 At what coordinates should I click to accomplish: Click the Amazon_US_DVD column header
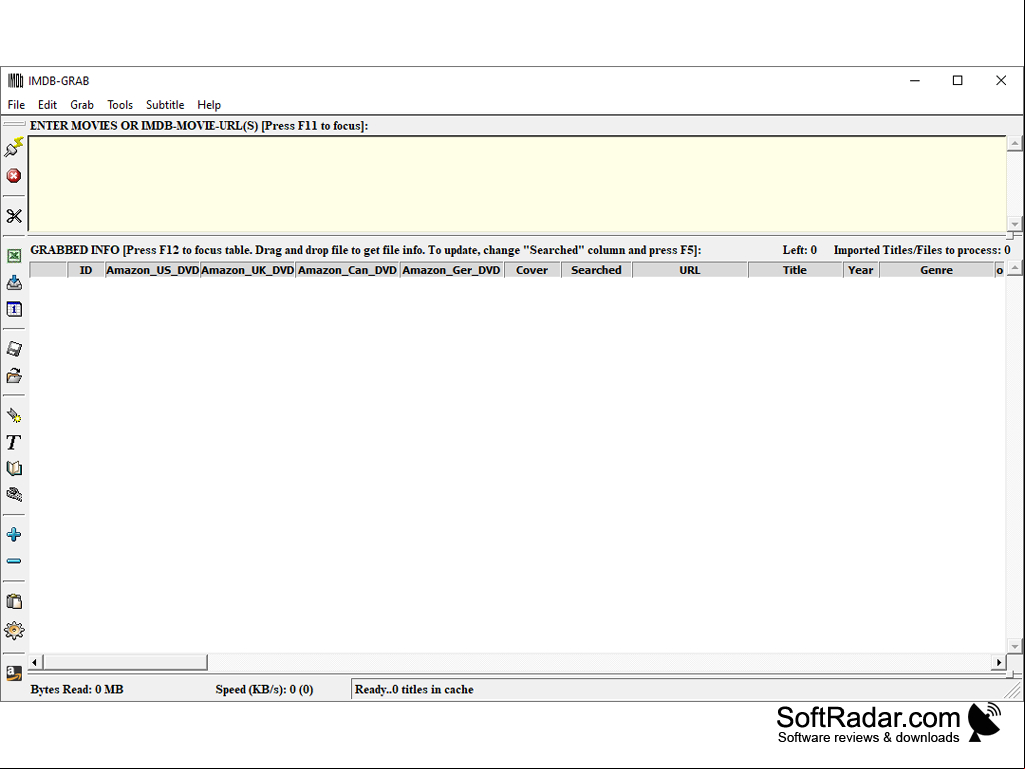pyautogui.click(x=152, y=270)
